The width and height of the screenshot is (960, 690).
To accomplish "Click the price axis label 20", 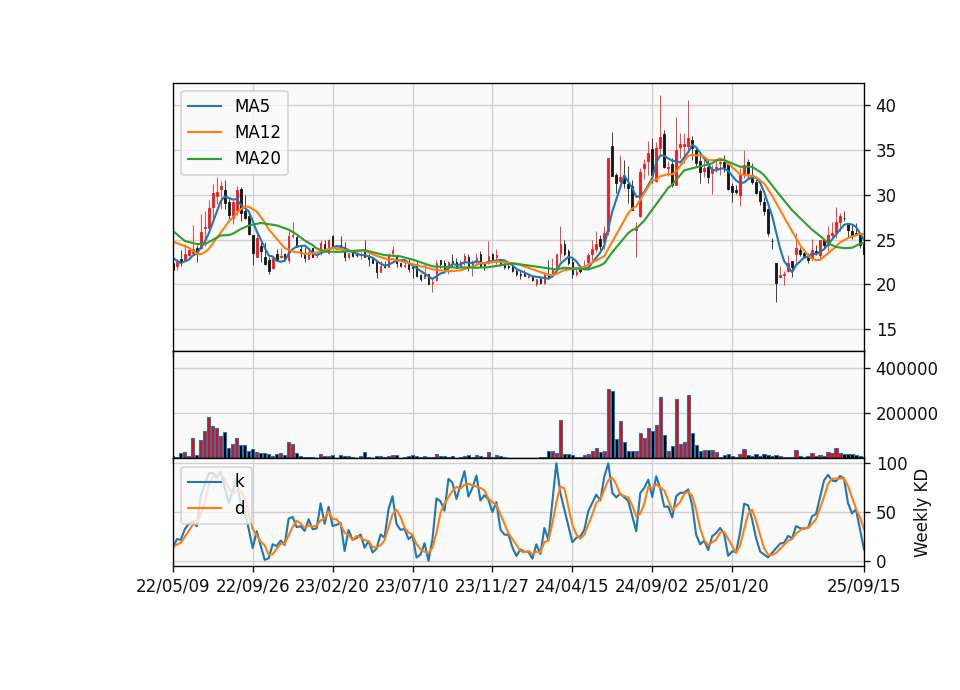I will point(885,285).
